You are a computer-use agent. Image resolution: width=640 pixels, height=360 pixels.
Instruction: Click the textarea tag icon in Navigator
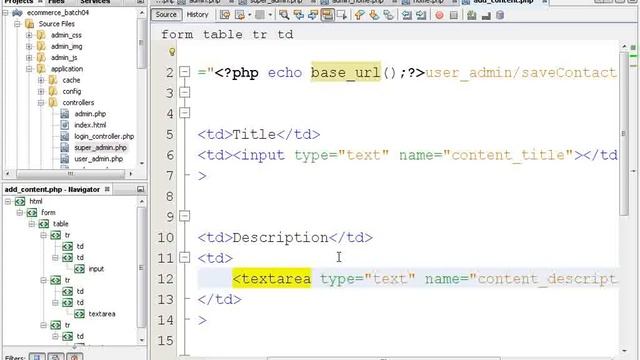click(79, 314)
